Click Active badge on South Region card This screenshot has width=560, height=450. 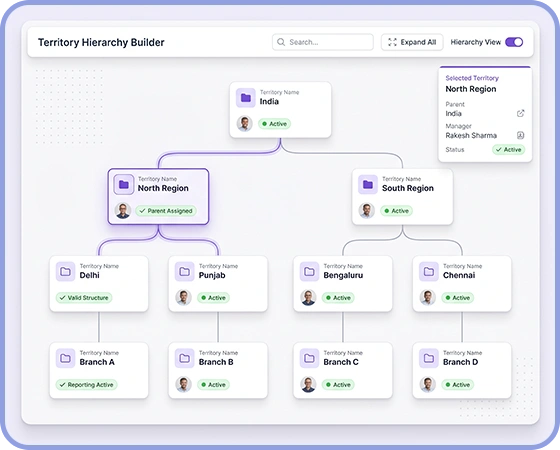tap(396, 211)
